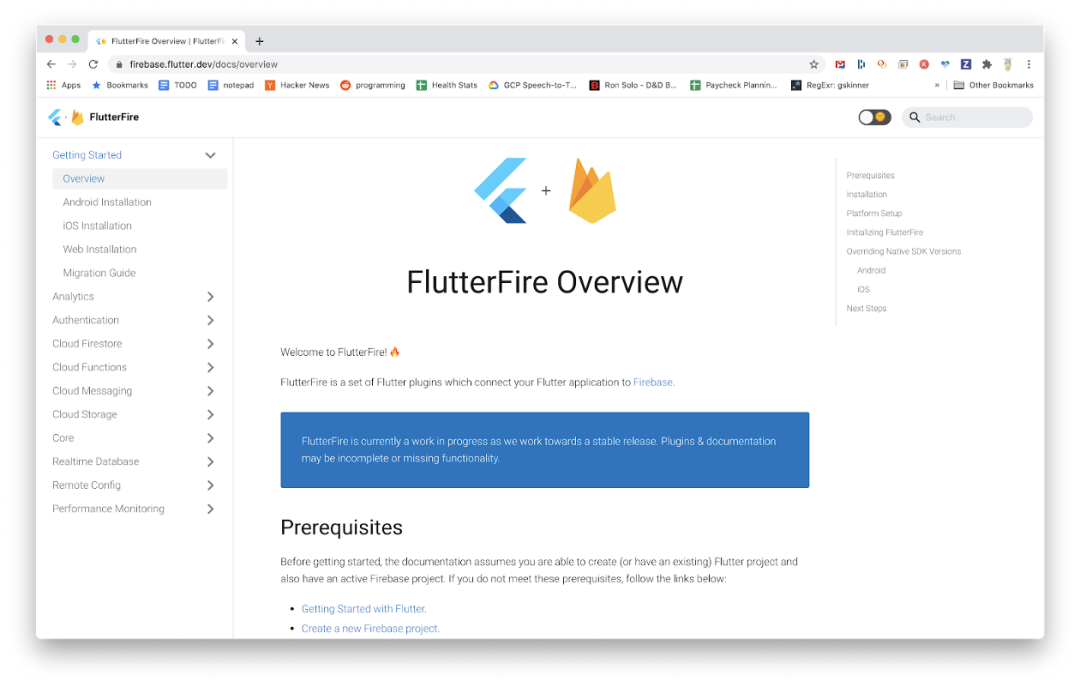The width and height of the screenshot is (1080, 687).
Task: Follow the Firebase link in intro
Action: [653, 382]
